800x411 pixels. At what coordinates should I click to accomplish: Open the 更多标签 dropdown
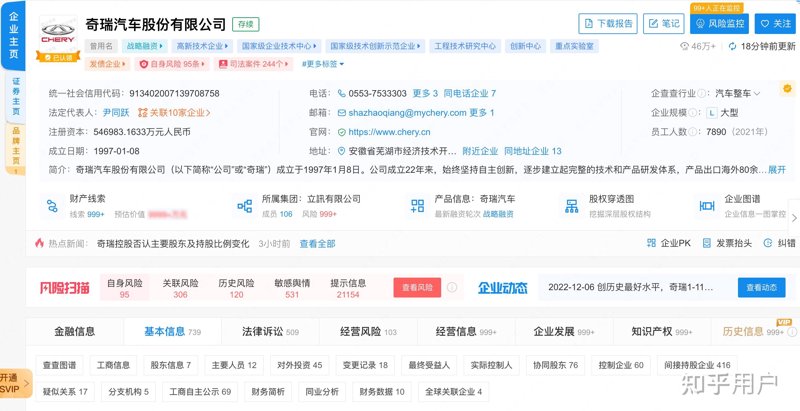coord(323,64)
